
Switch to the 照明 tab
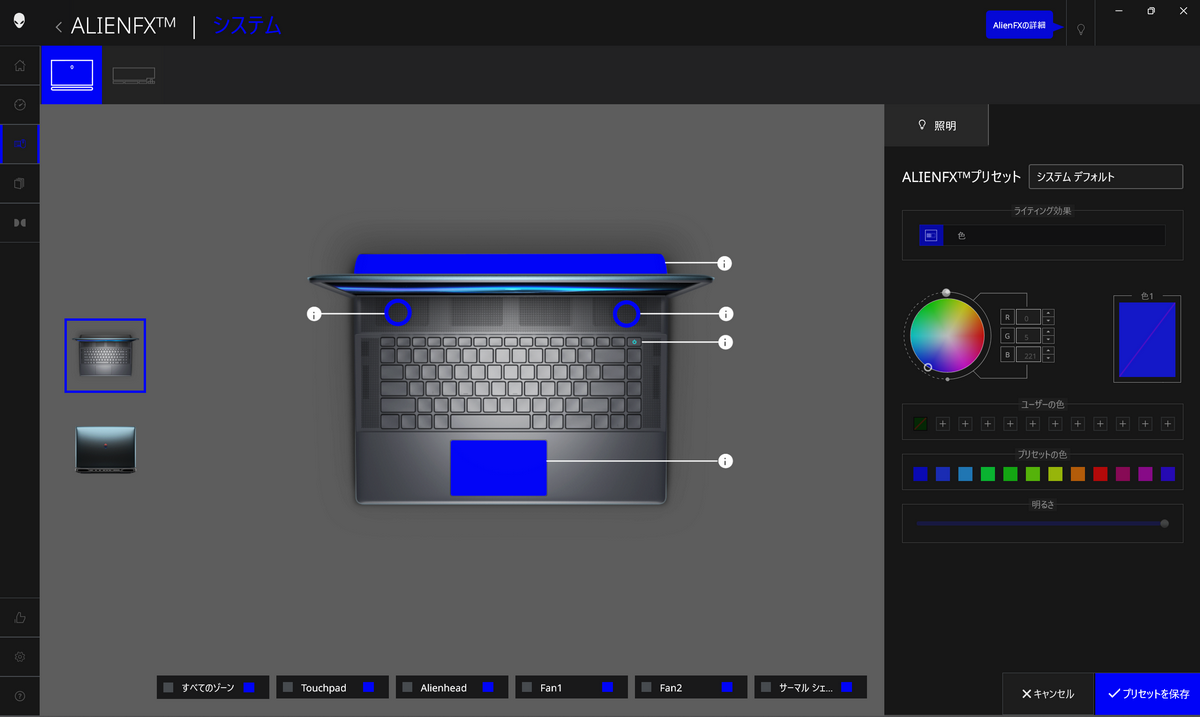tap(937, 126)
